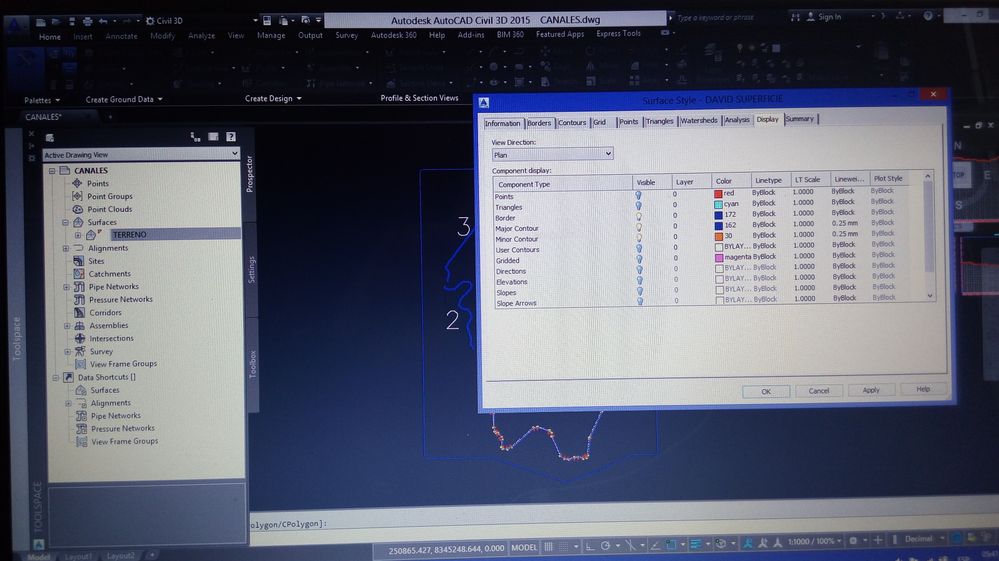Click the Data Shortcuts arrow icon

point(68,377)
